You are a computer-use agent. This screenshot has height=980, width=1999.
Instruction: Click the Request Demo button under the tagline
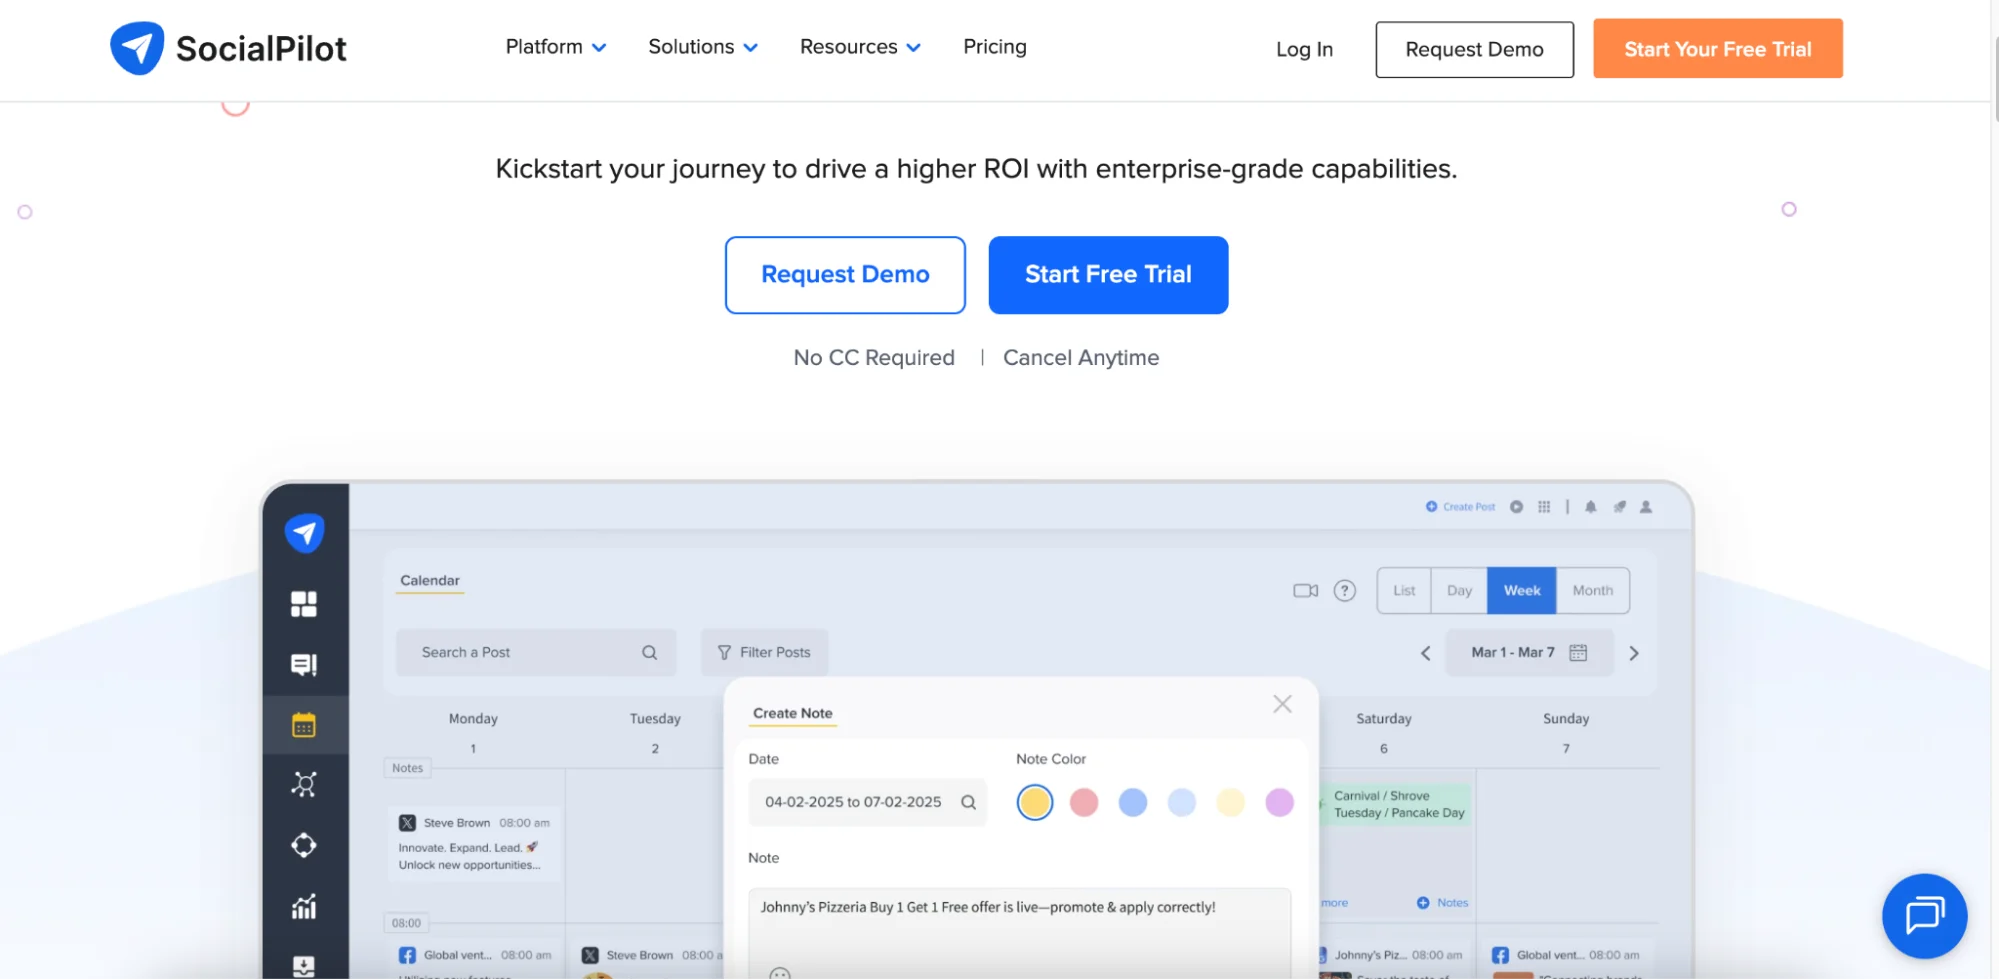tap(845, 275)
